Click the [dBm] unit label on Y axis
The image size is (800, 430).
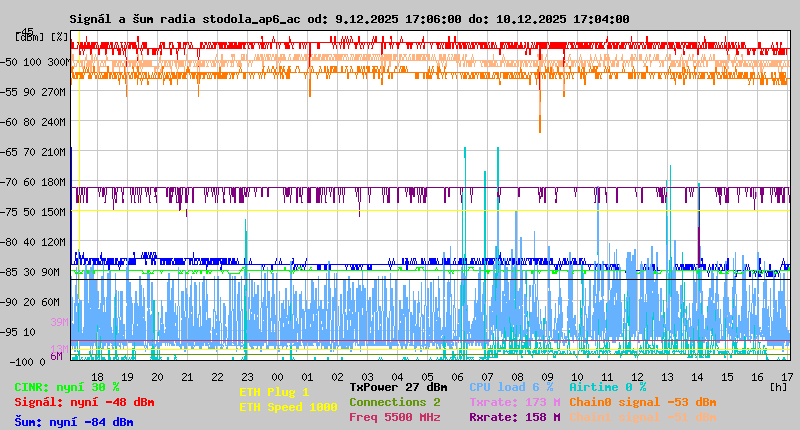[x=30, y=37]
